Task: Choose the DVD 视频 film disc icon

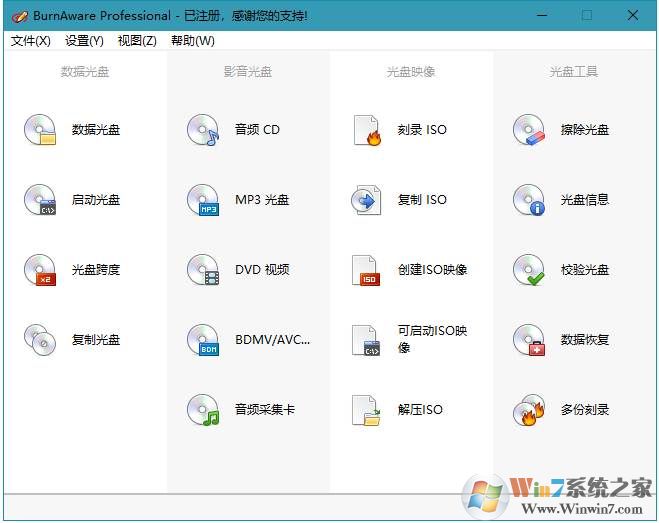Action: [203, 270]
